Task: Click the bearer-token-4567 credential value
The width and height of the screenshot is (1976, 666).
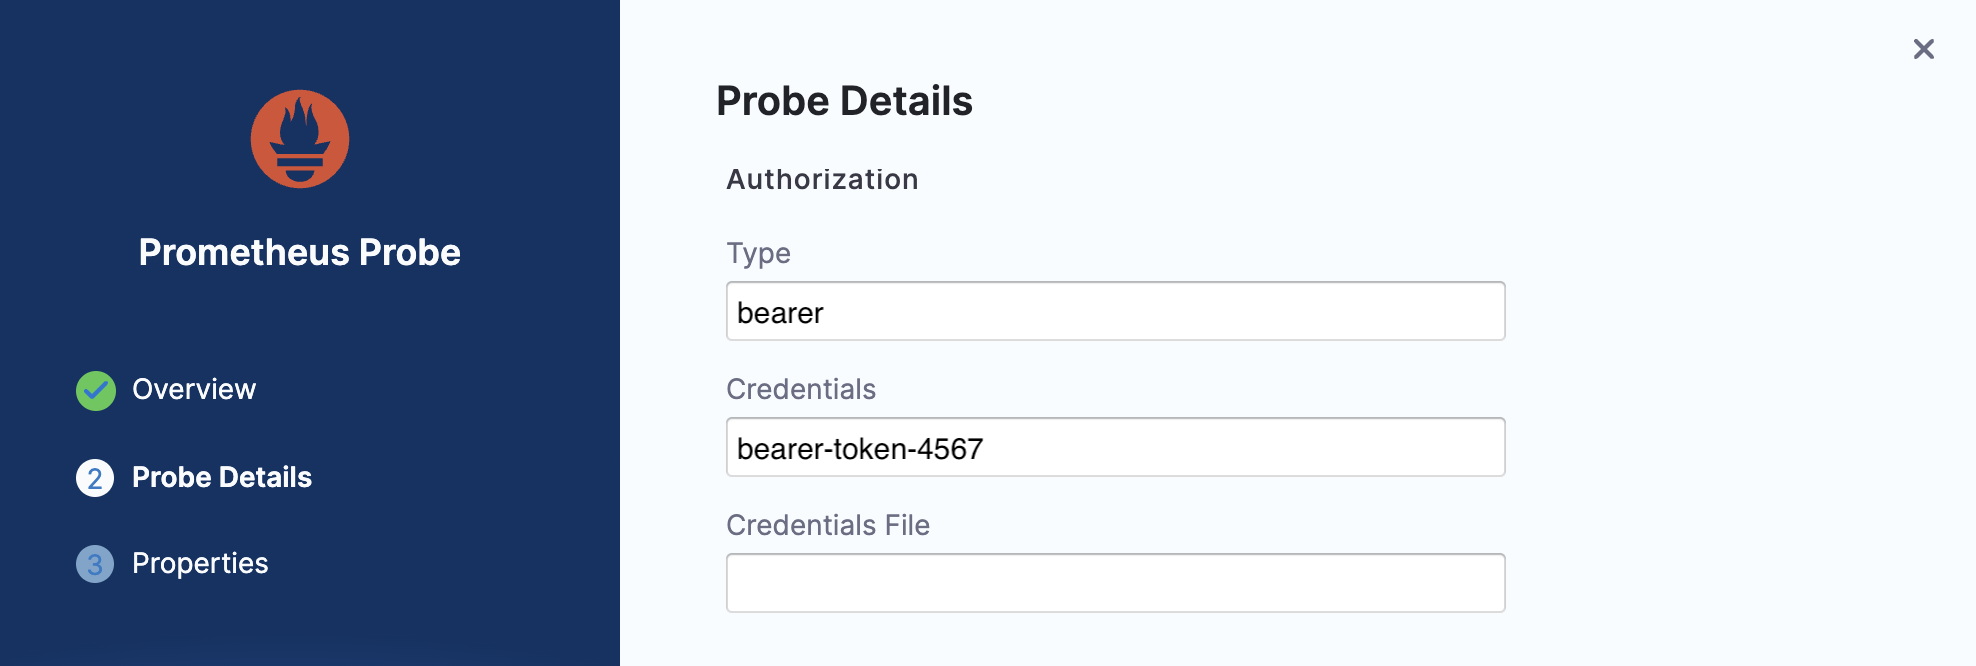Action: click(x=860, y=449)
